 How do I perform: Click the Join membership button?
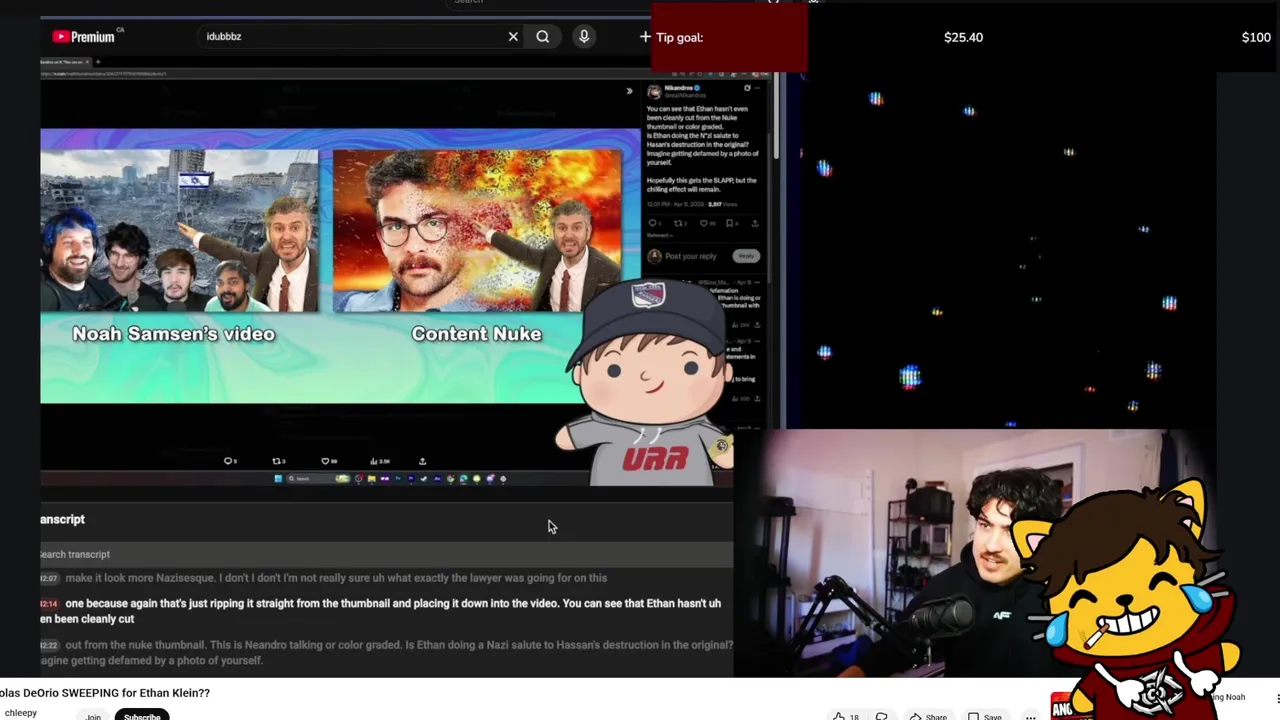click(93, 716)
